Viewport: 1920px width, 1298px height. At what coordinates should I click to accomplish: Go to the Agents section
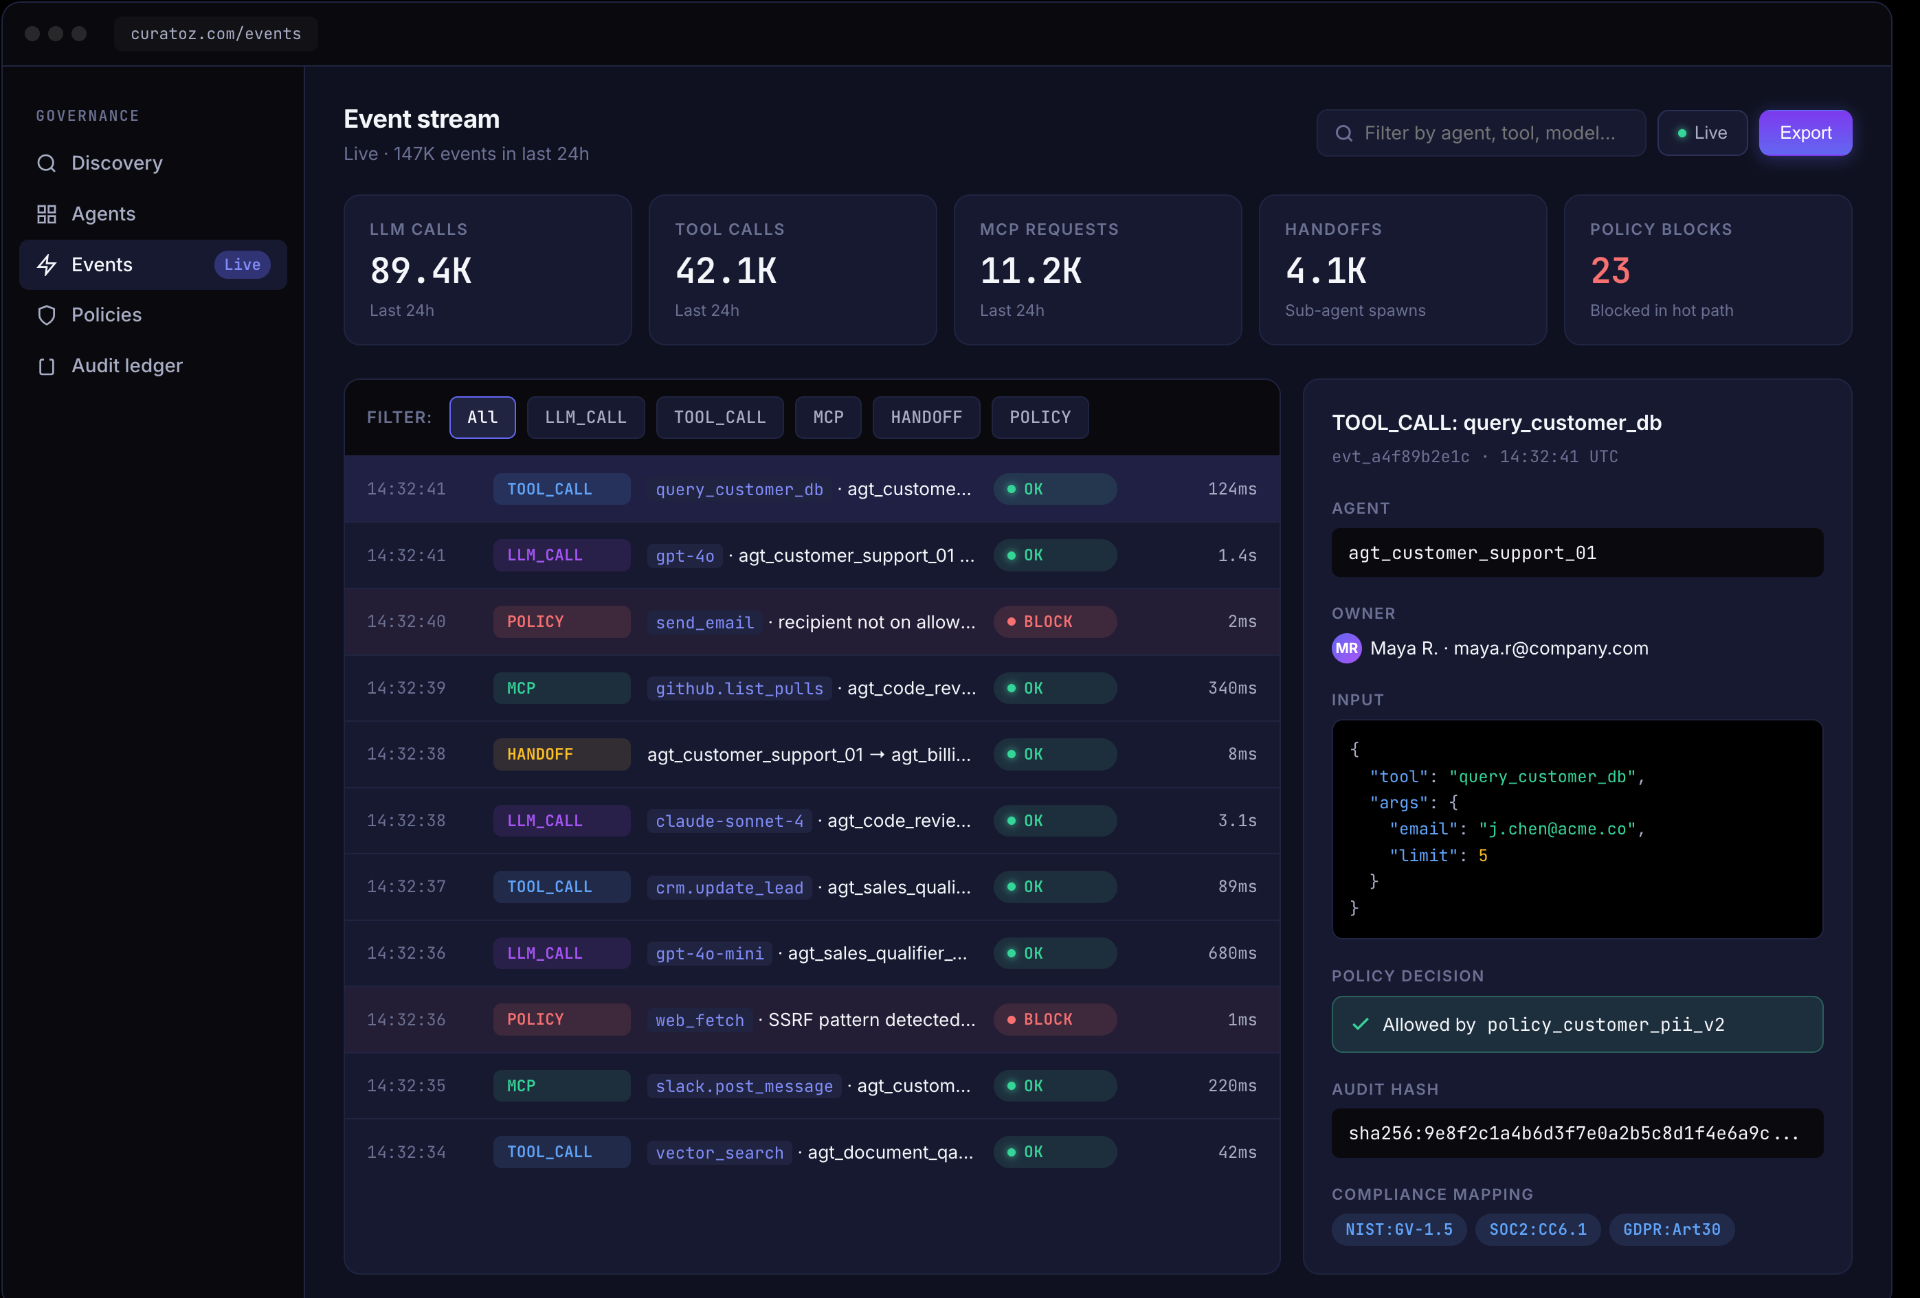(x=153, y=214)
